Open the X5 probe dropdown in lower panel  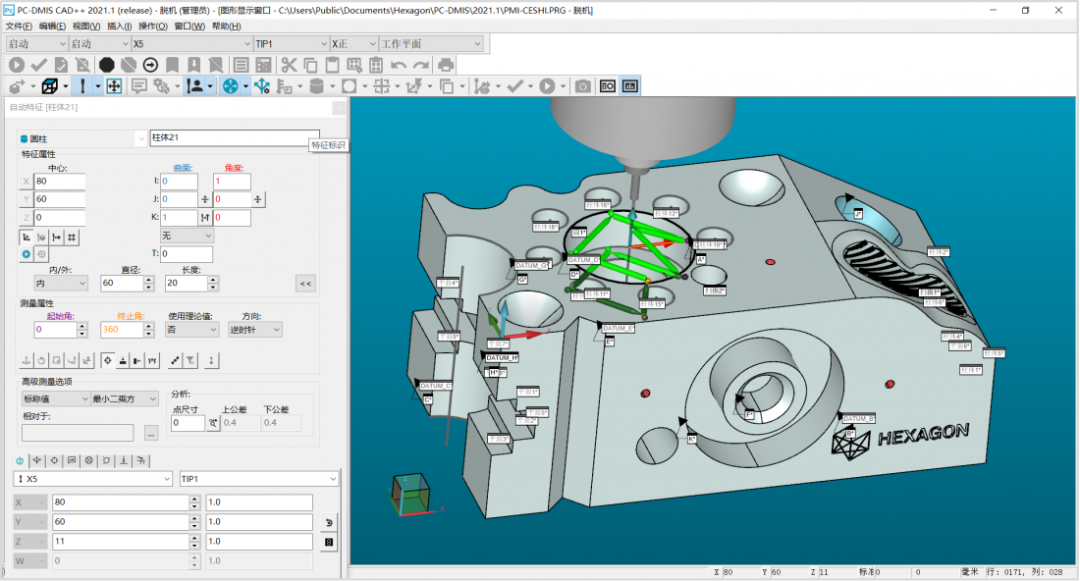click(93, 478)
